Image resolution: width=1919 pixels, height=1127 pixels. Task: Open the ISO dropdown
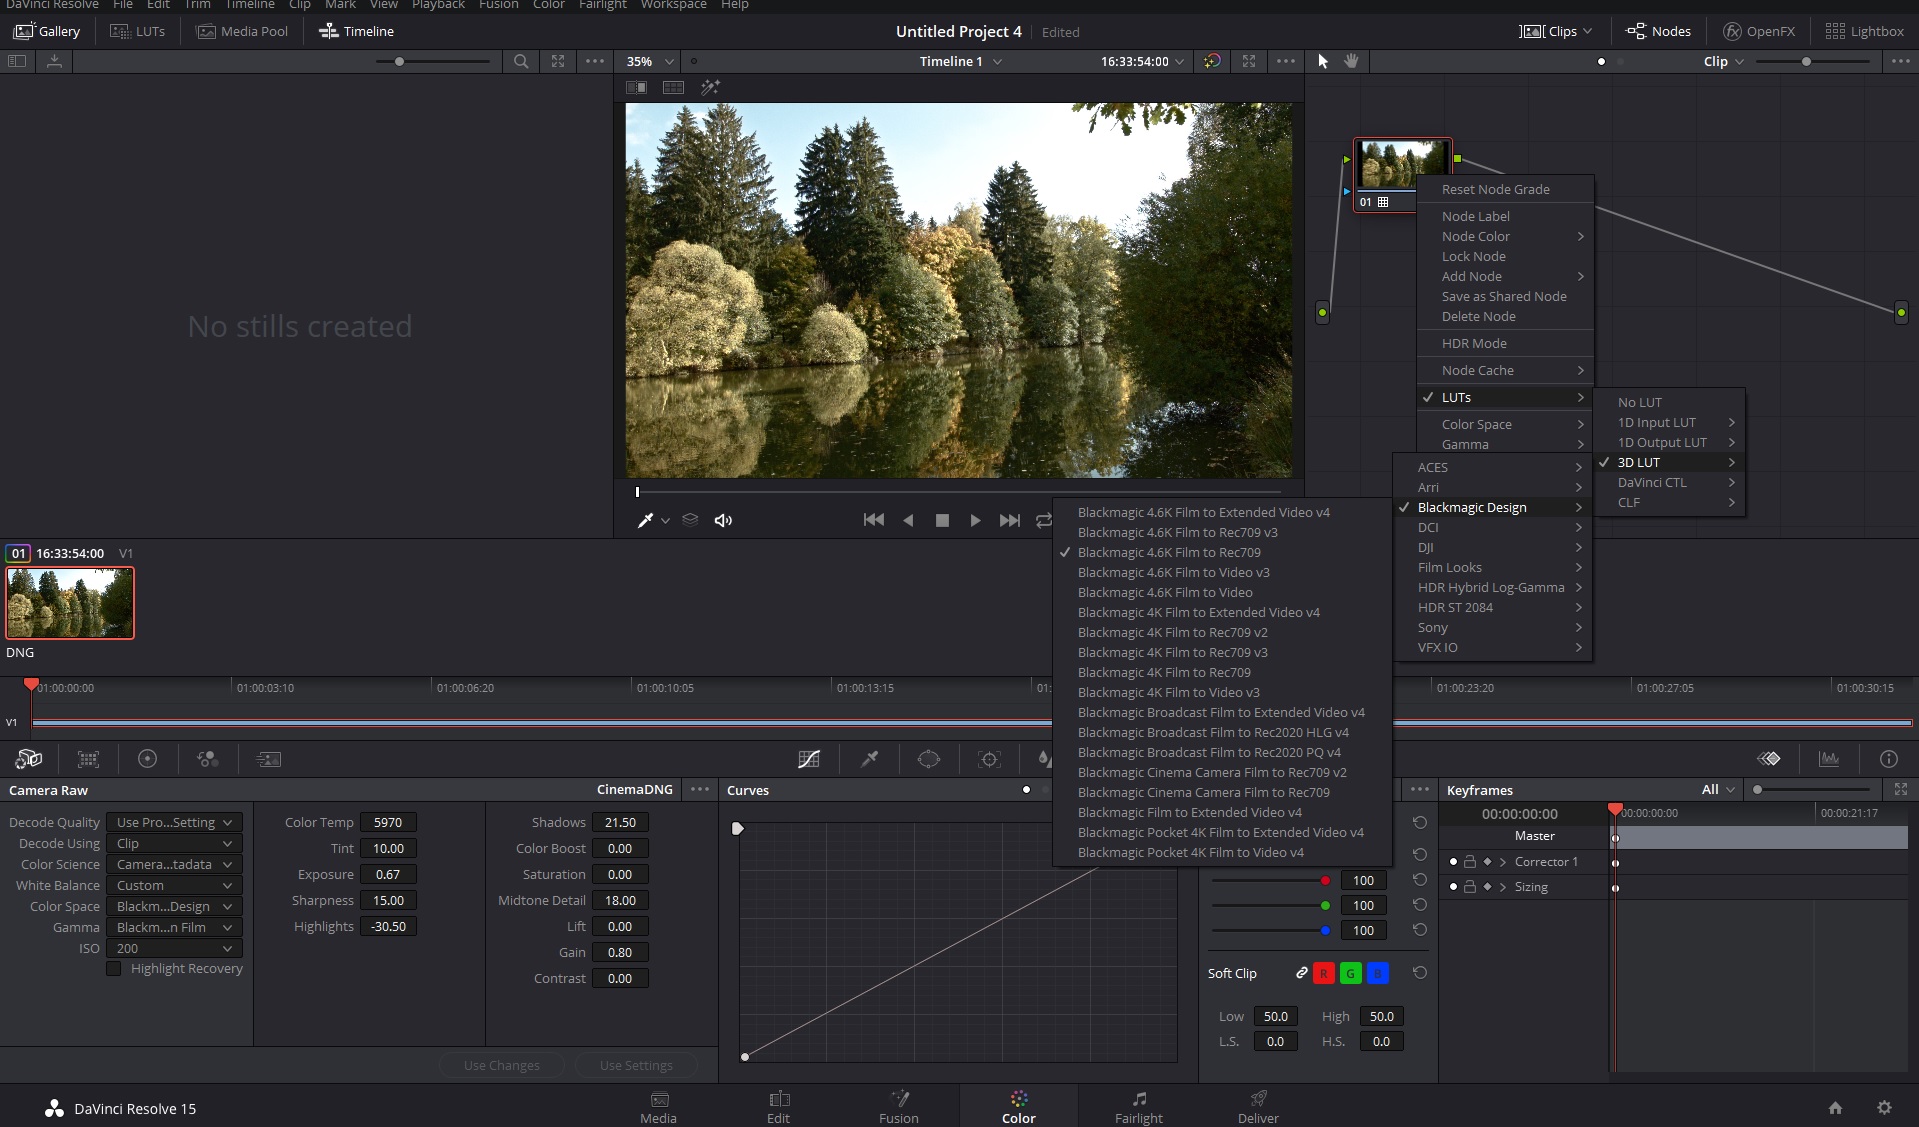pos(175,948)
